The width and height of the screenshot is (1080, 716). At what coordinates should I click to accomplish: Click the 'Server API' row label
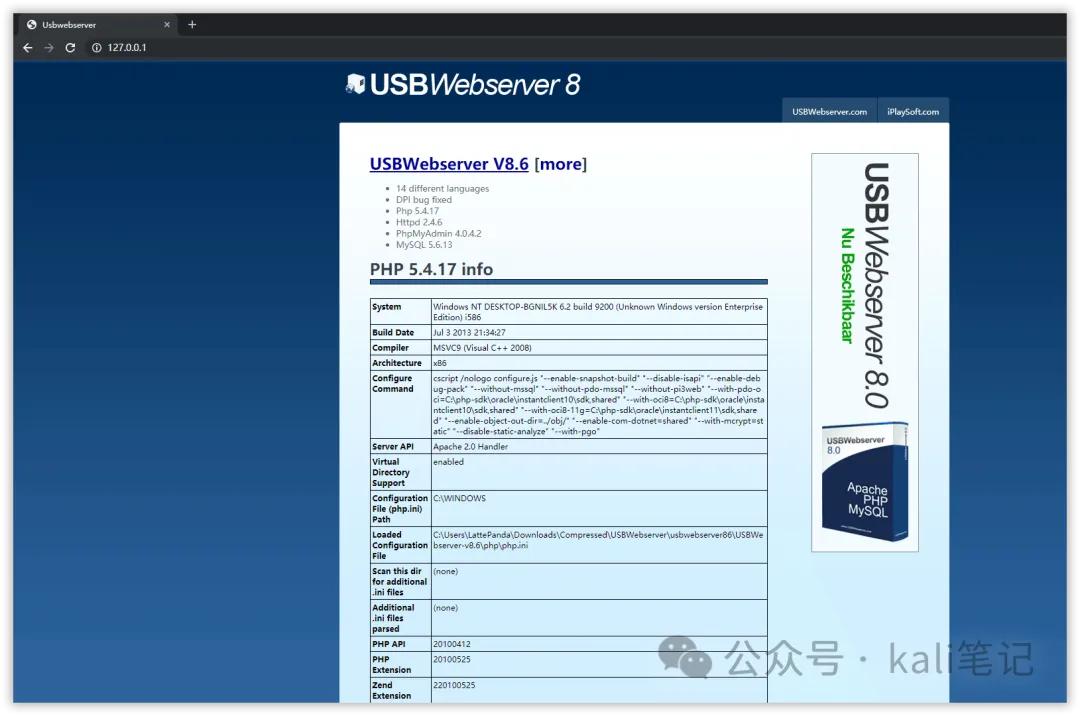tap(393, 447)
